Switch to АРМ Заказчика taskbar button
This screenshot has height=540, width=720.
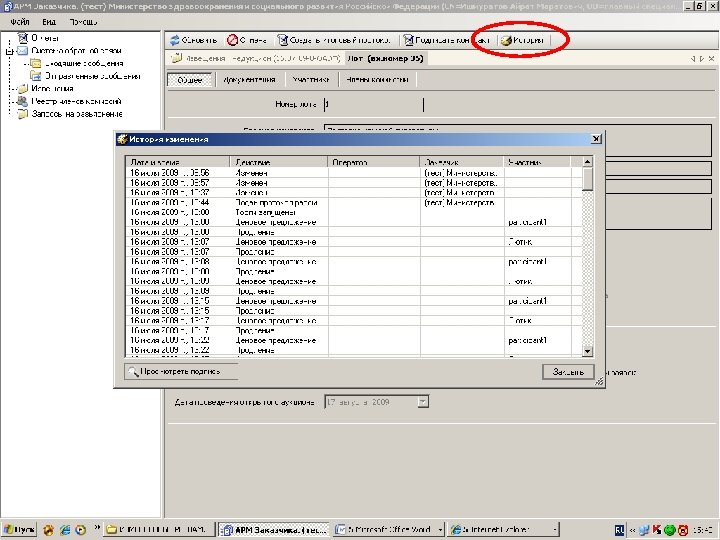[274, 530]
